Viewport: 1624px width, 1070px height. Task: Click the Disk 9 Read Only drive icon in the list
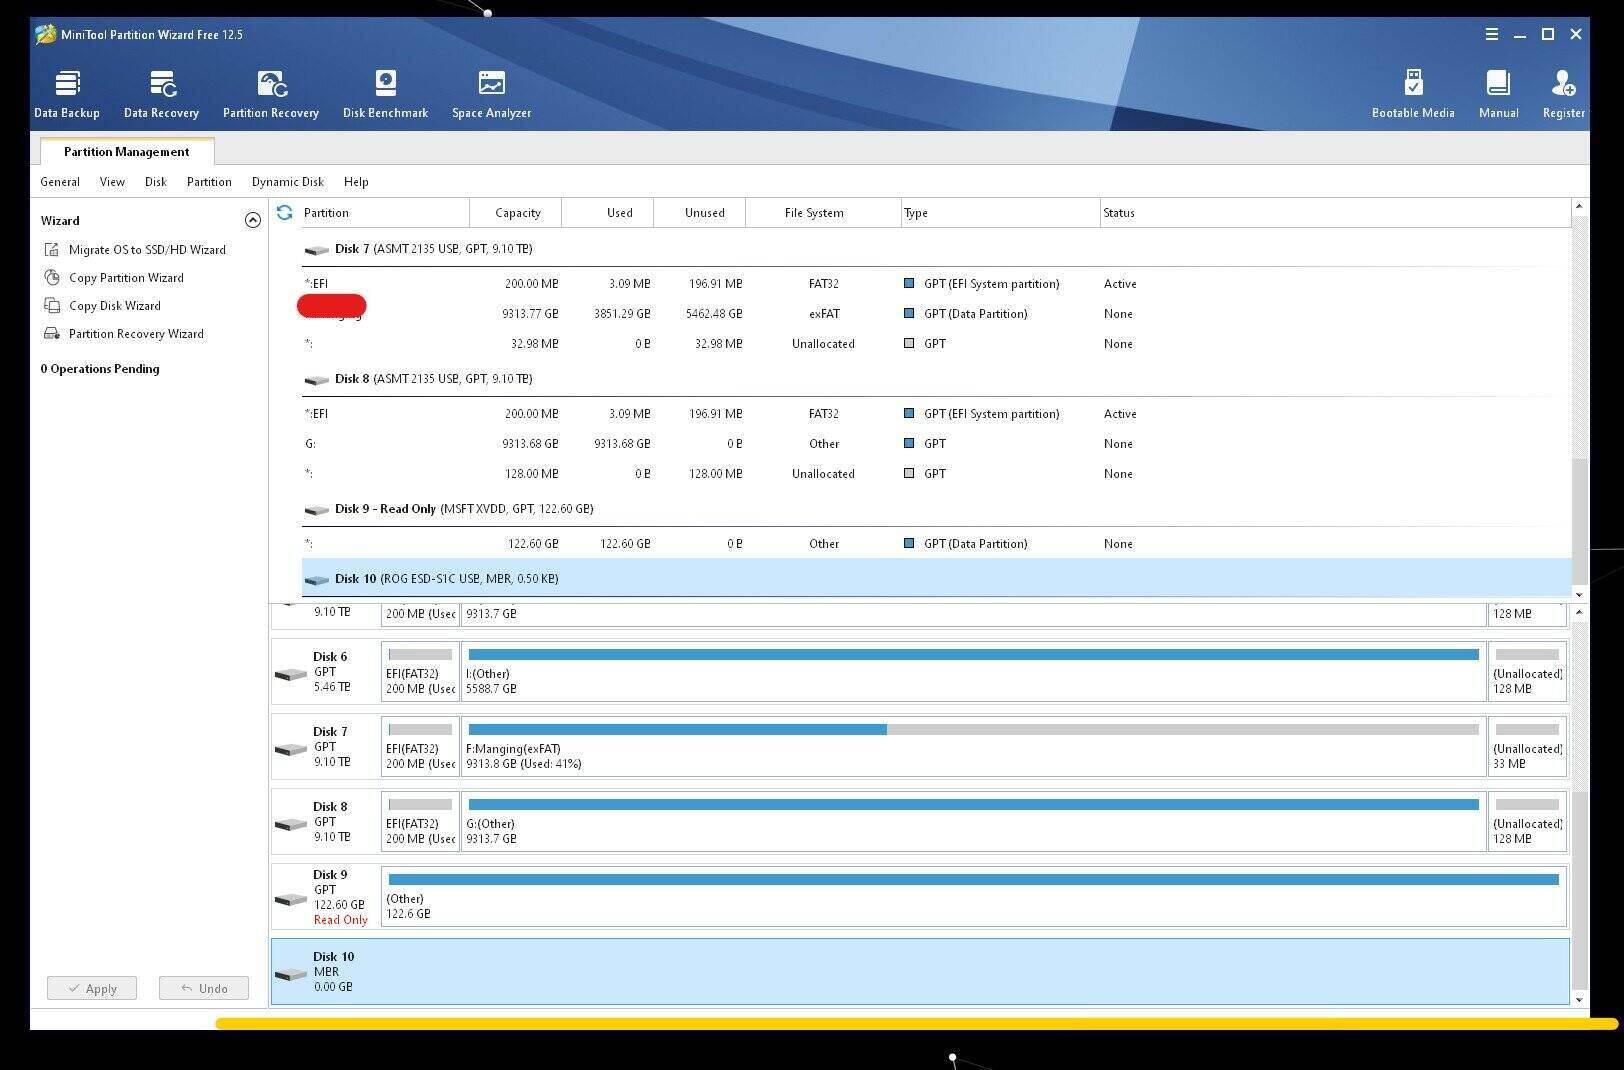click(x=317, y=510)
